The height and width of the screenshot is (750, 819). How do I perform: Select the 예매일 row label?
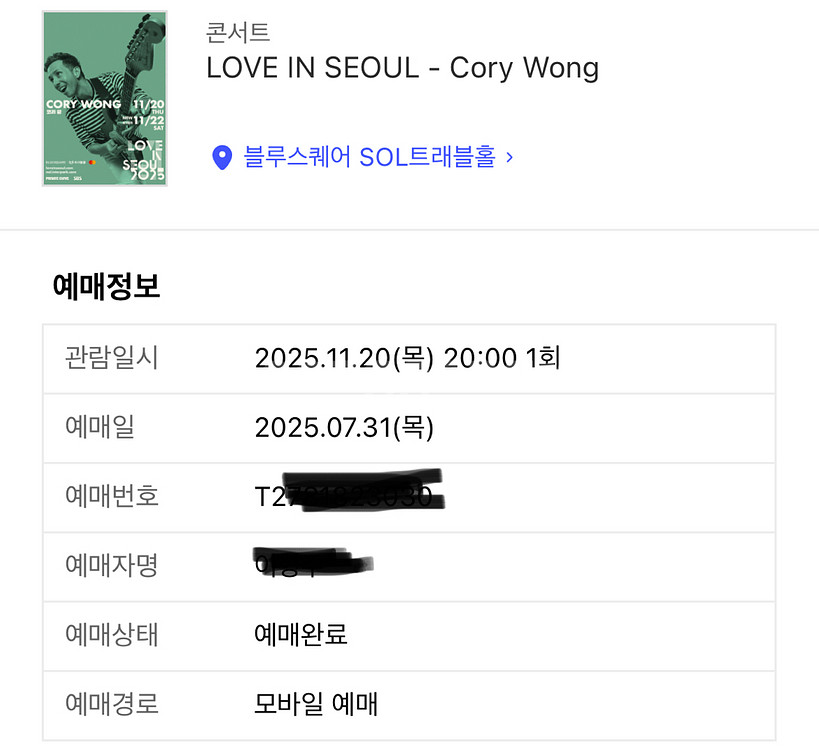point(93,427)
